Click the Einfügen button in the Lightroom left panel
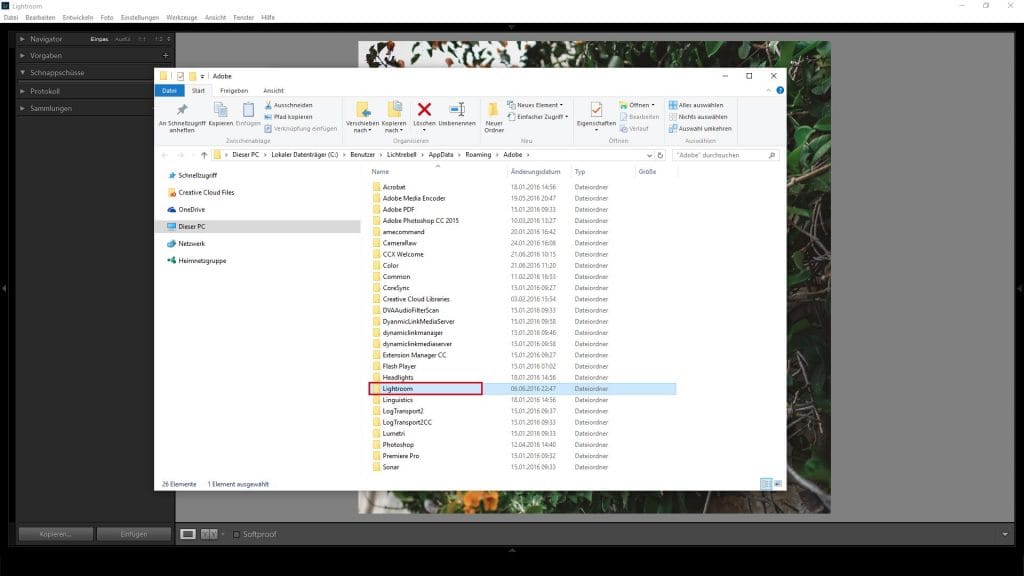The image size is (1024, 576). tap(134, 534)
